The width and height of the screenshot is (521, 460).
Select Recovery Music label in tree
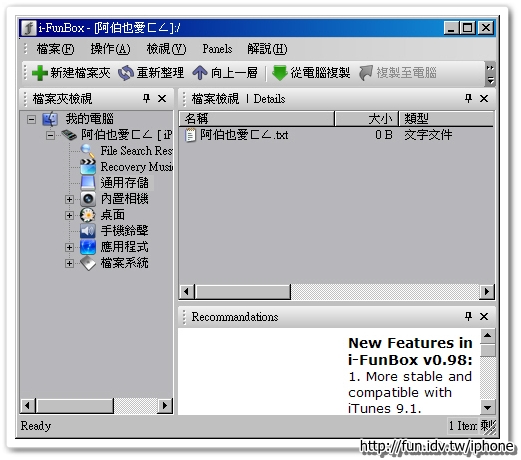click(x=137, y=166)
